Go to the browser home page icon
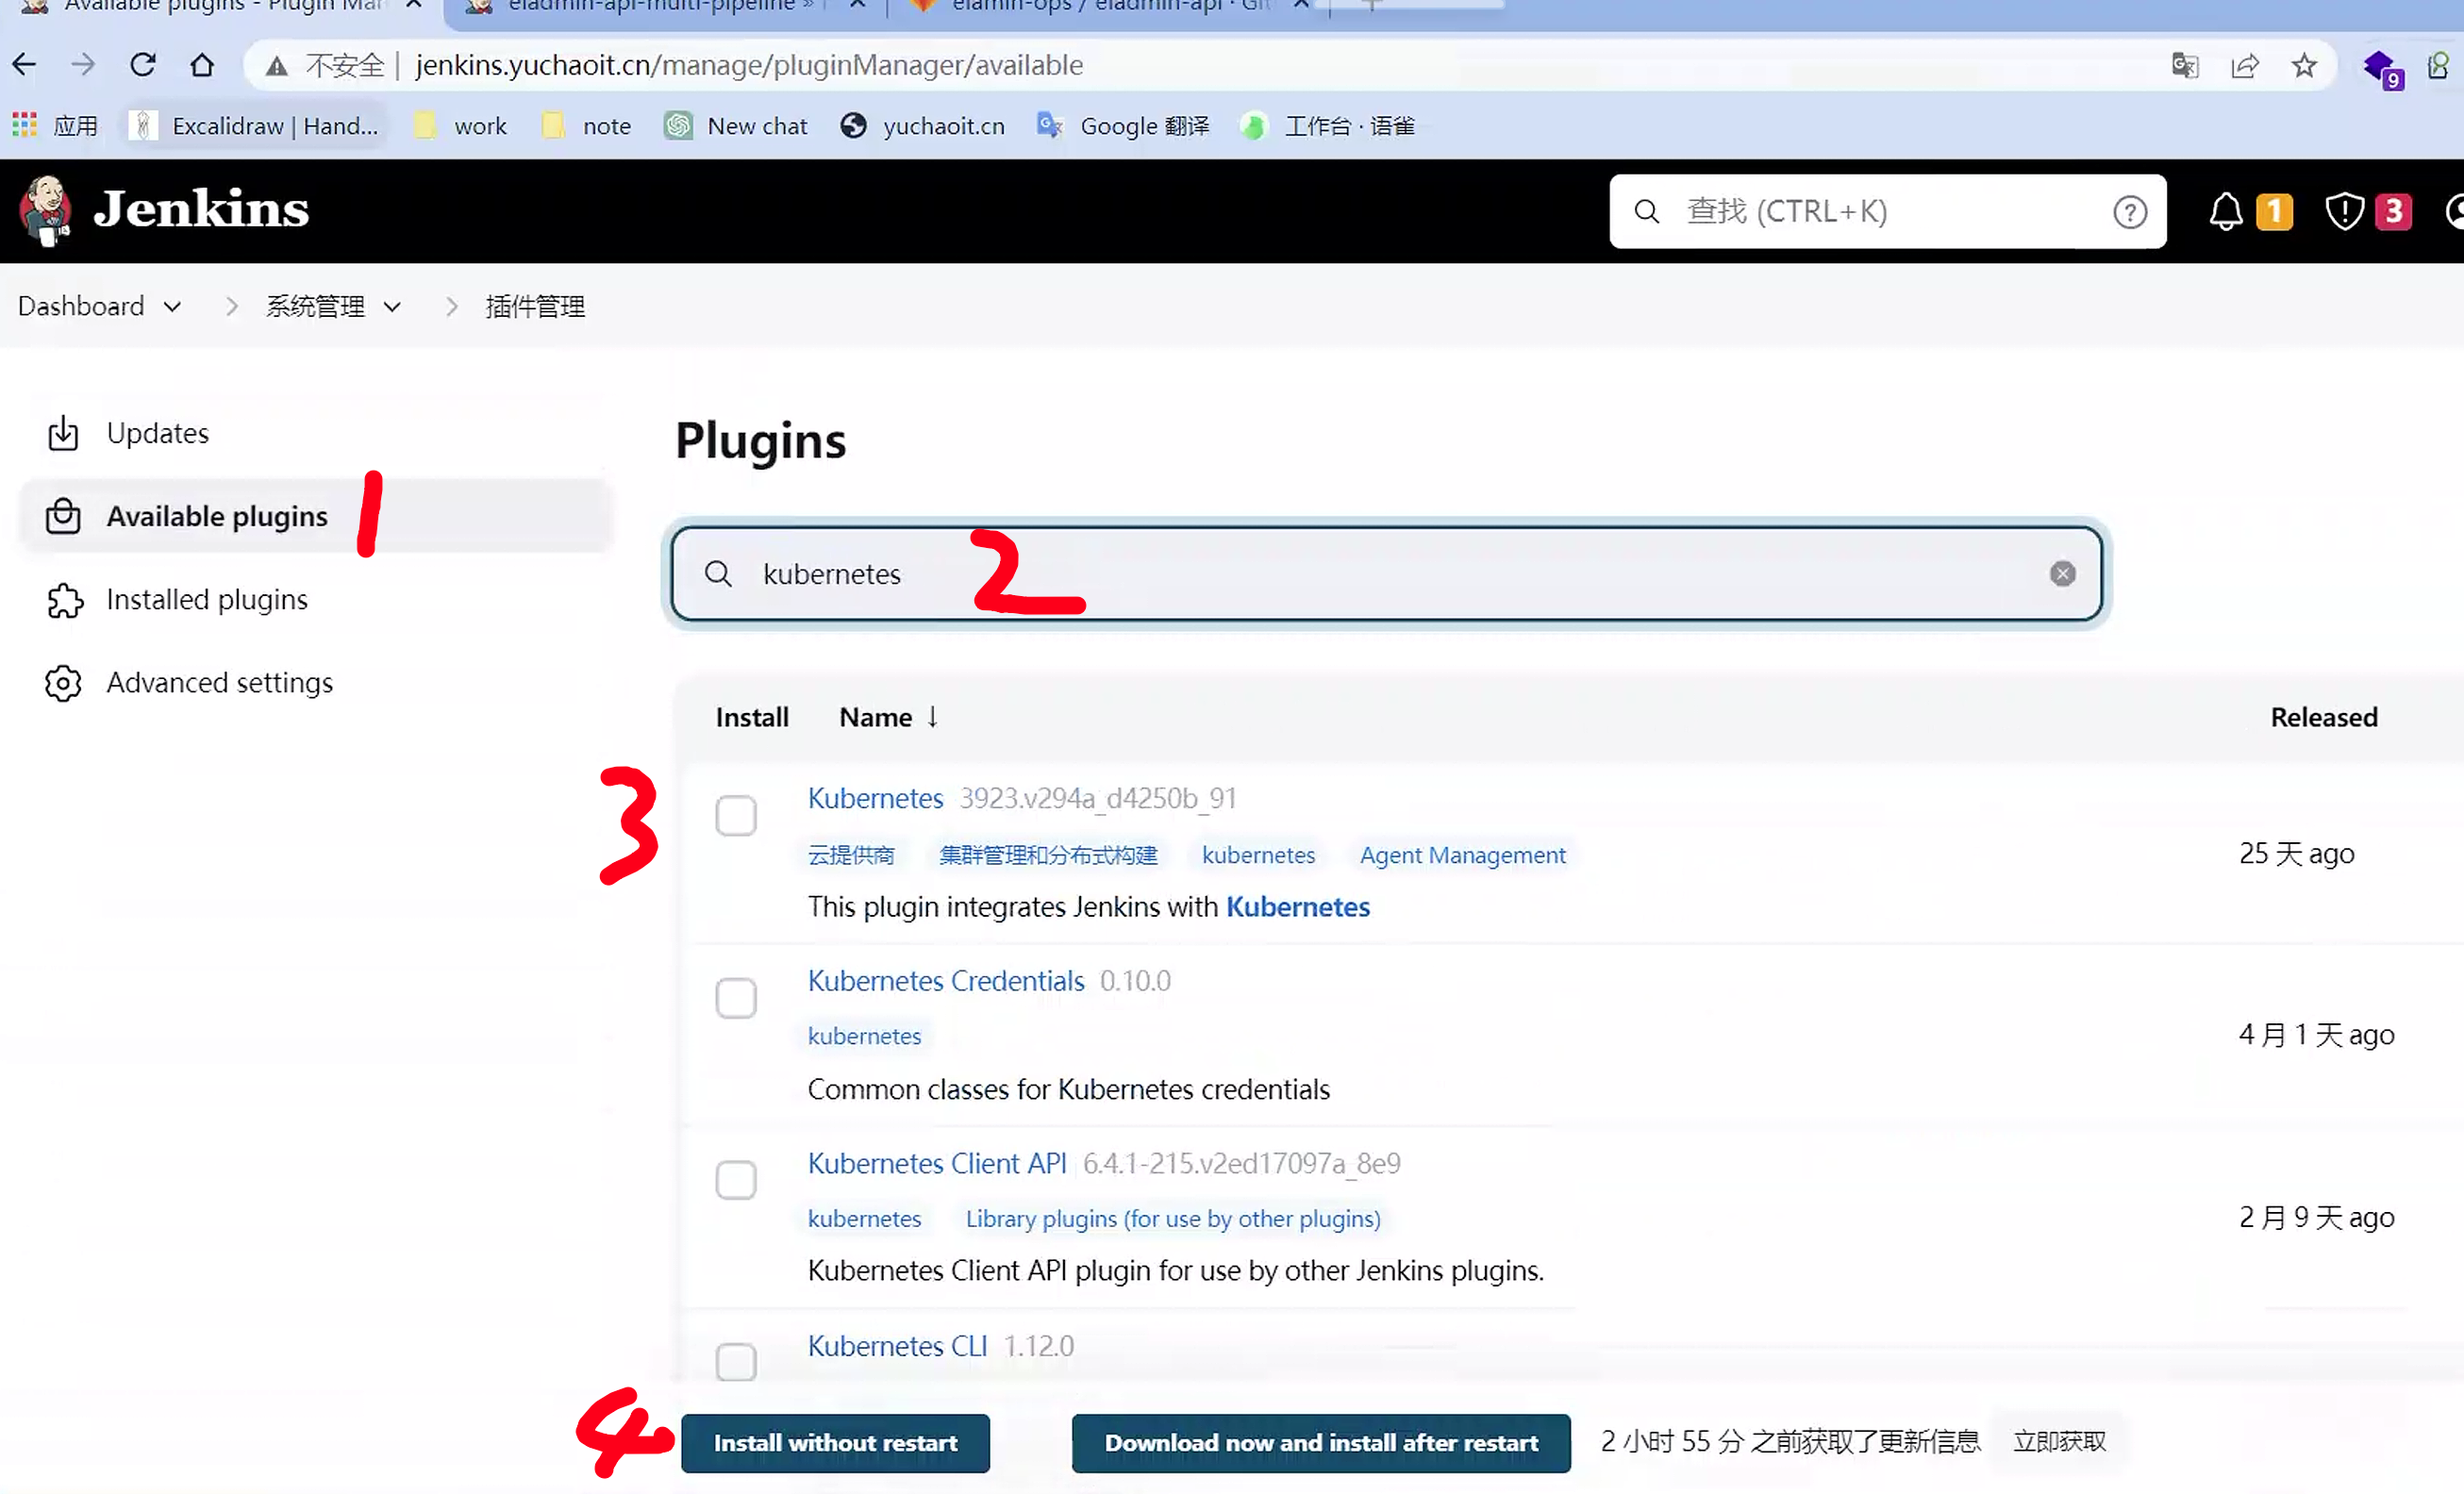Image resolution: width=2464 pixels, height=1494 pixels. [x=202, y=66]
